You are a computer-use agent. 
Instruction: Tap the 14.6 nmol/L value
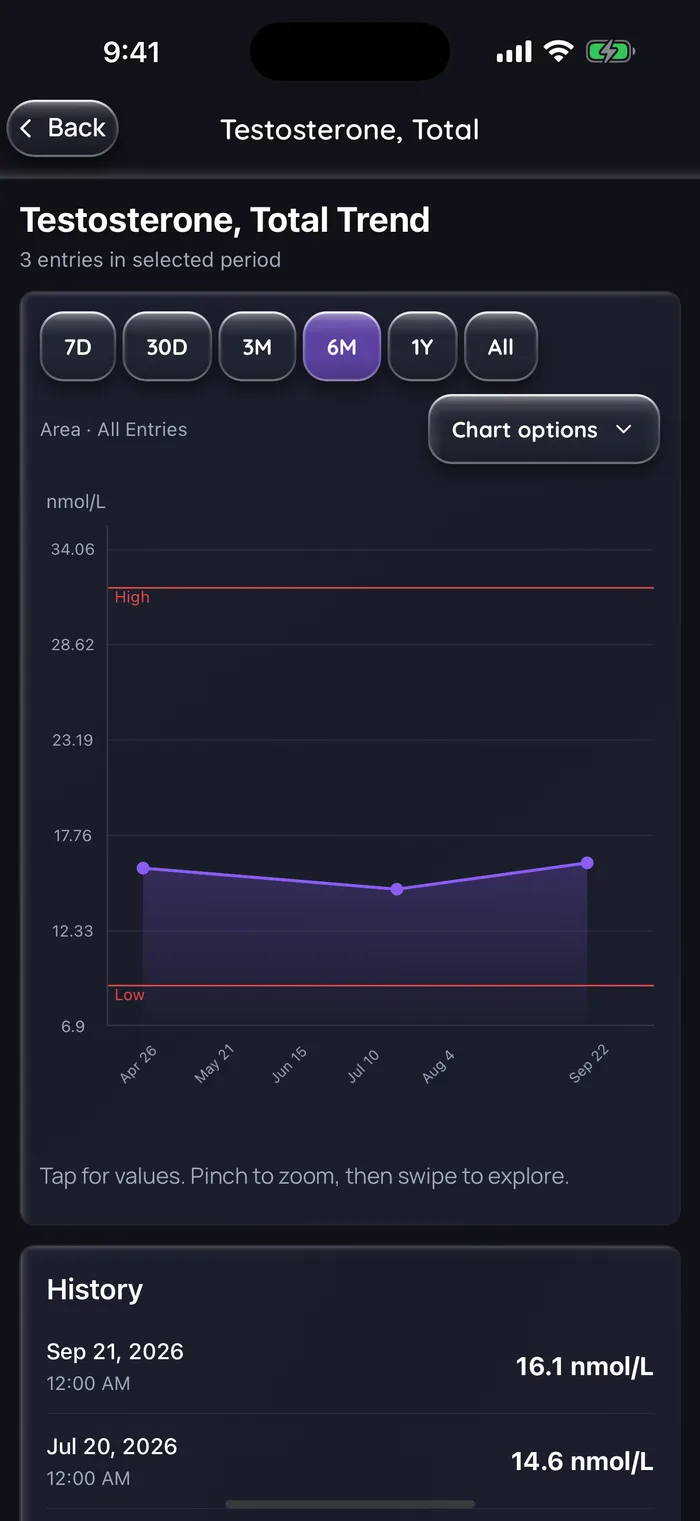pyautogui.click(x=582, y=1462)
